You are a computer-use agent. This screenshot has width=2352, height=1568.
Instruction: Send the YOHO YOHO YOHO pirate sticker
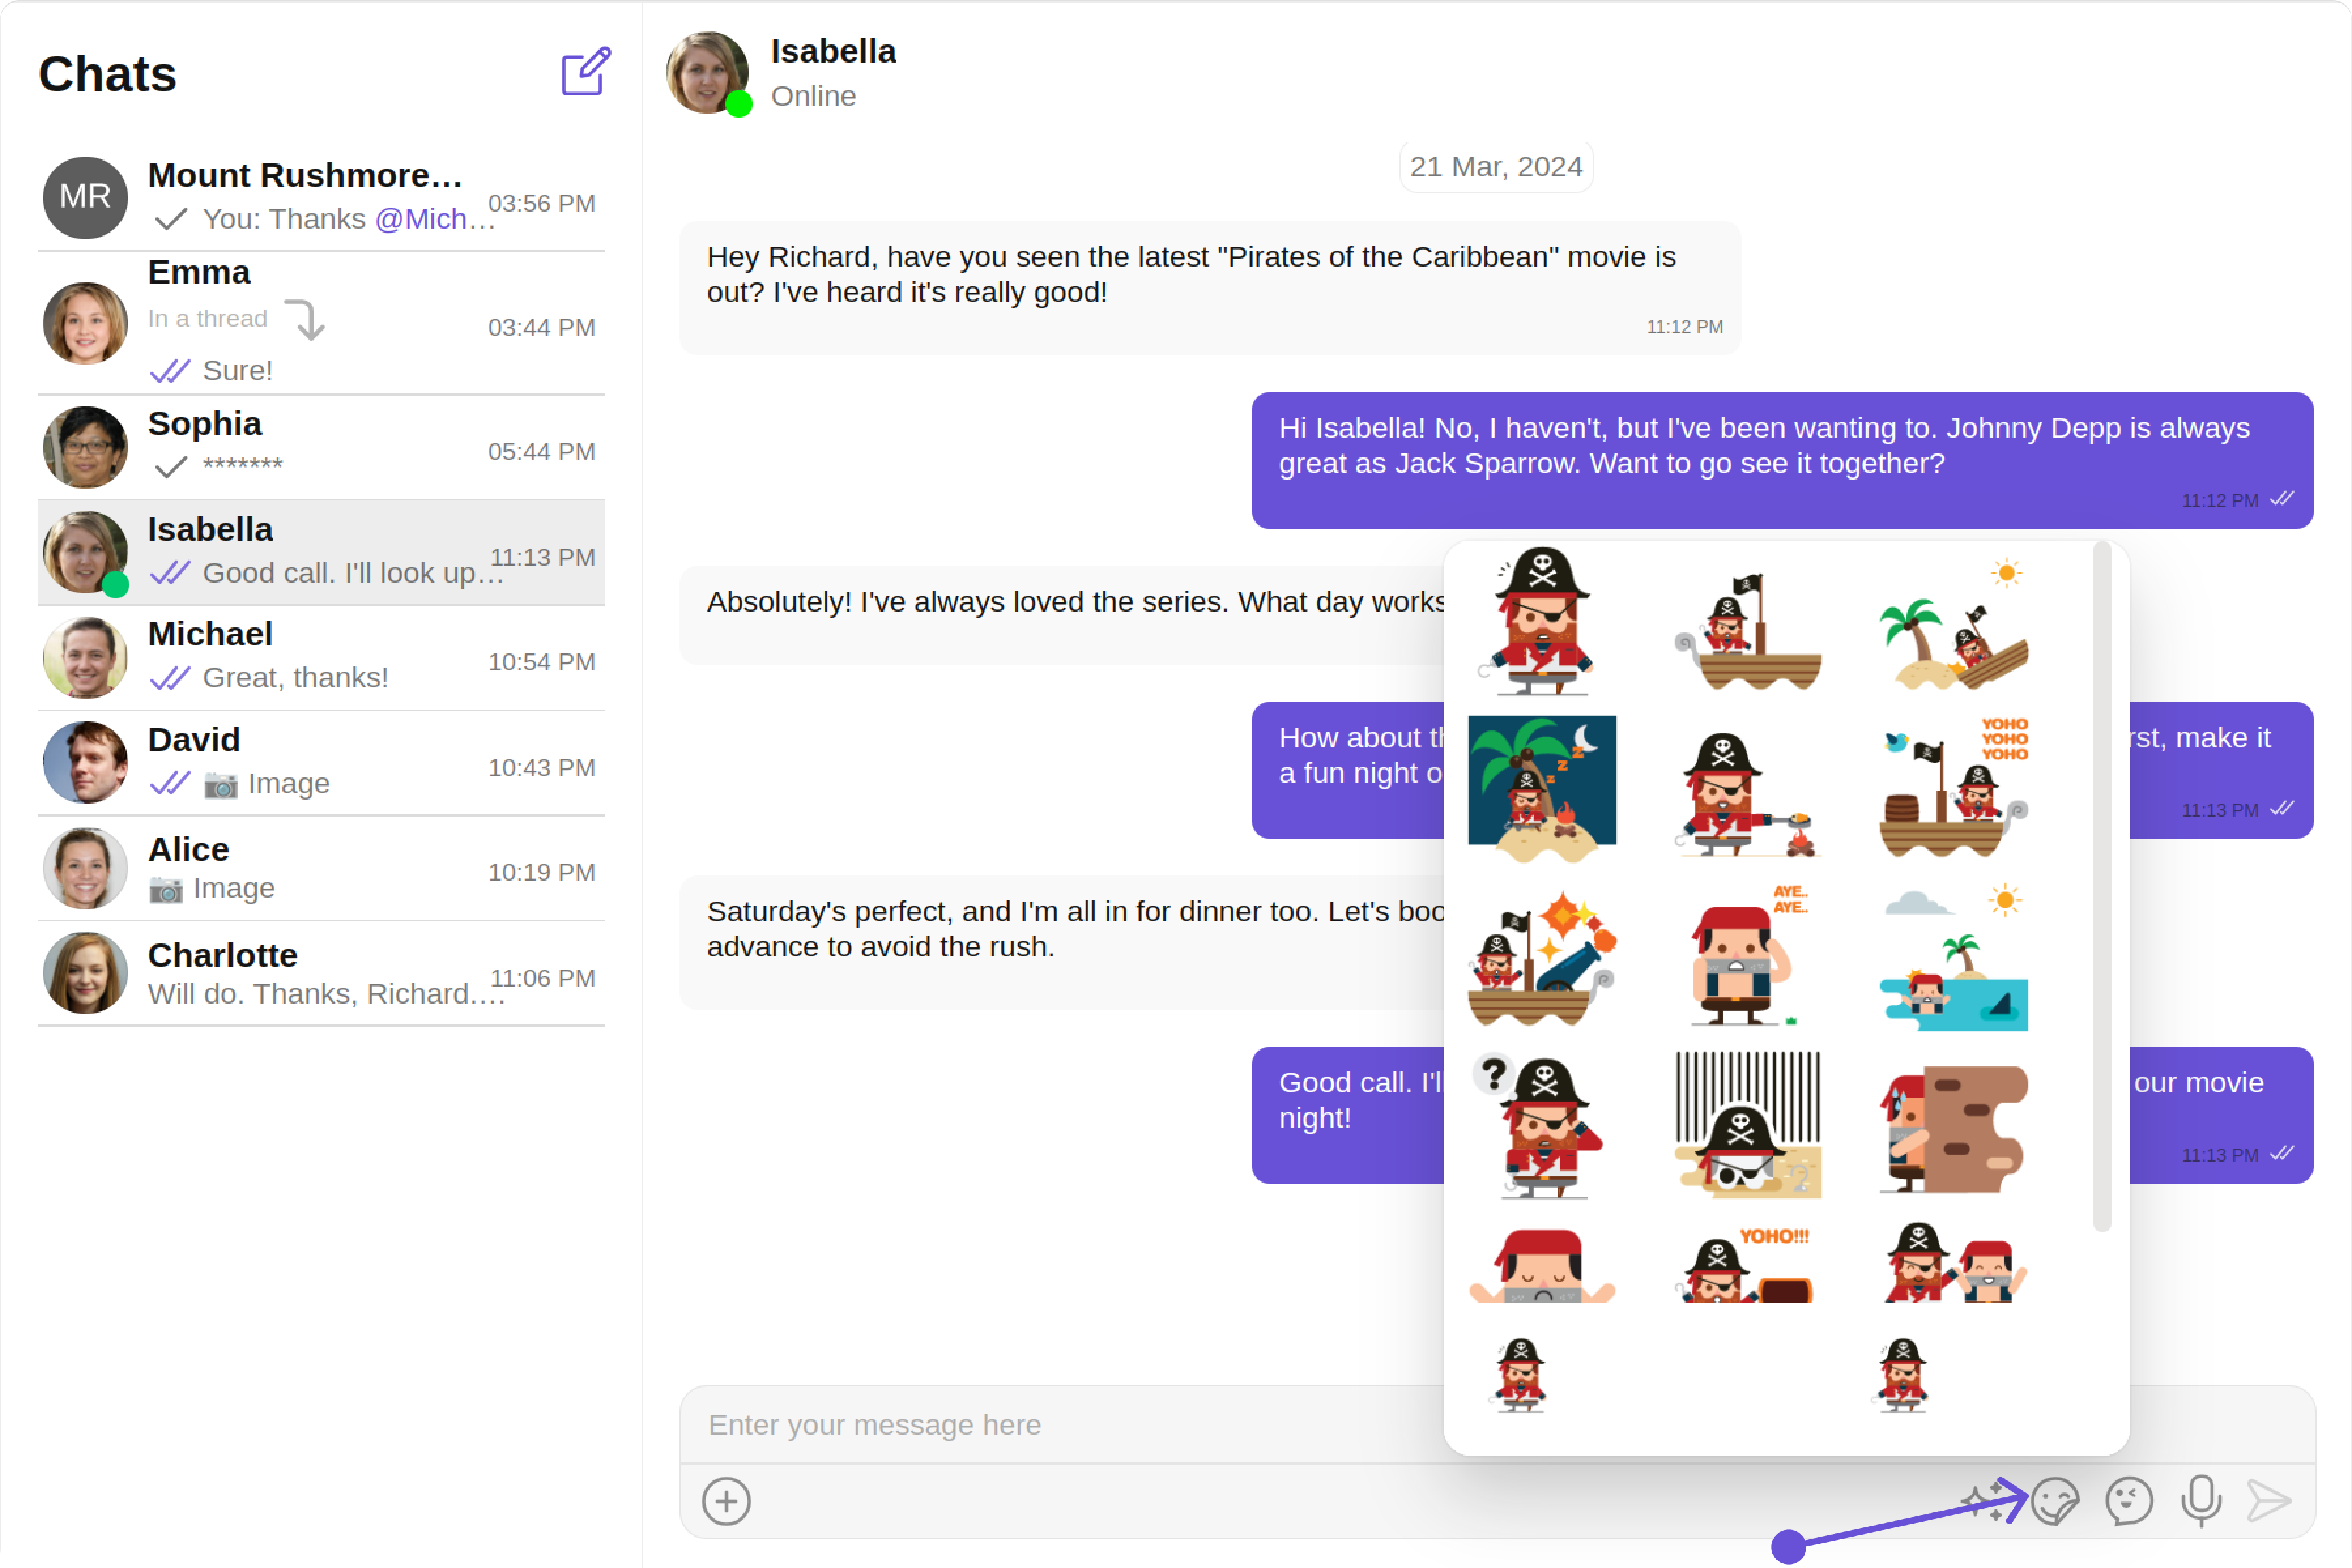pos(1953,787)
